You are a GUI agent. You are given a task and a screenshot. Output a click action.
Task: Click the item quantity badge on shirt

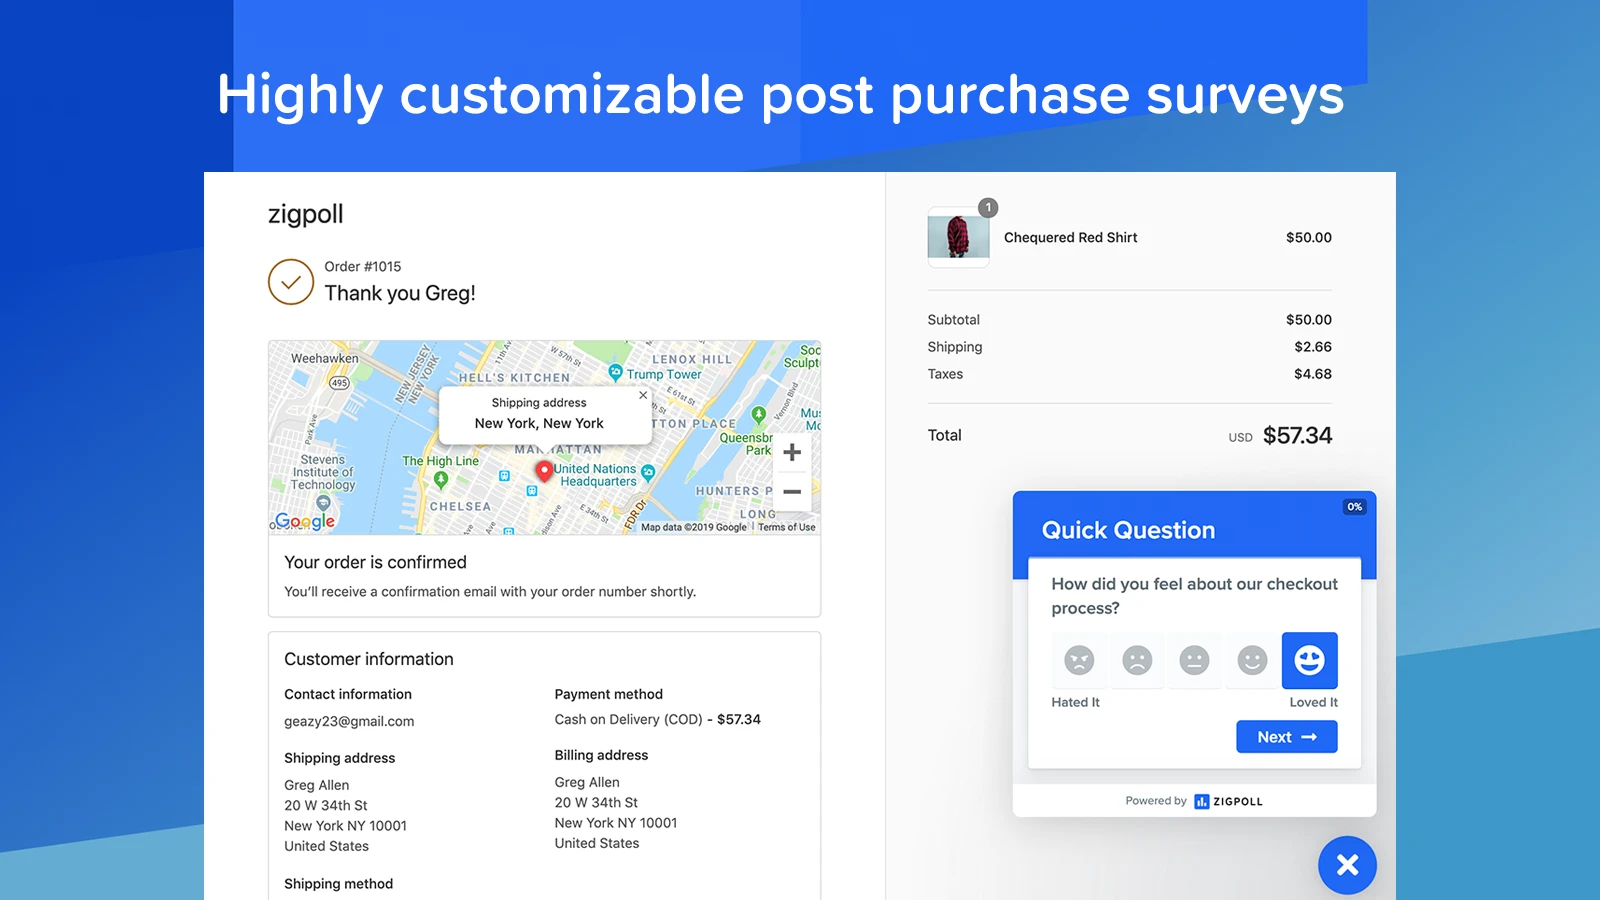pos(988,208)
